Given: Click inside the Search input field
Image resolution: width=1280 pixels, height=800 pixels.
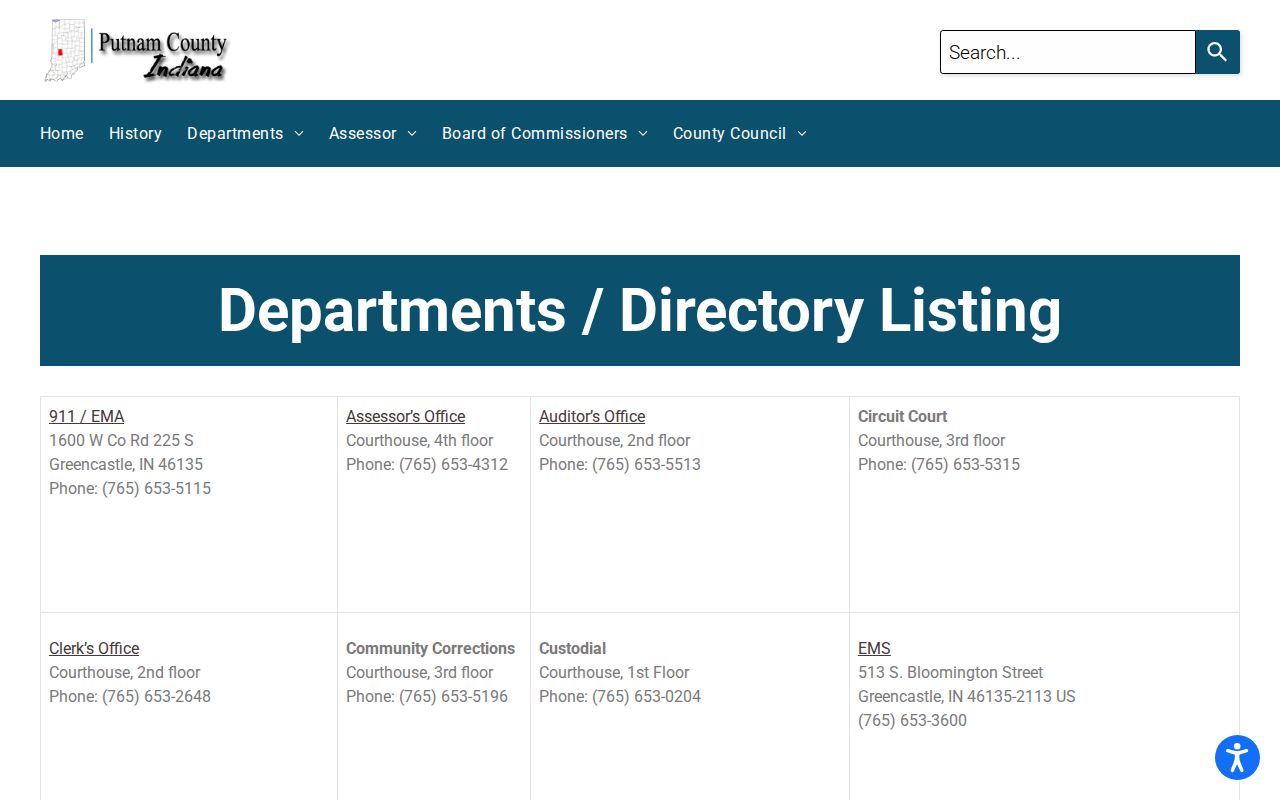Looking at the screenshot, I should pyautogui.click(x=1067, y=52).
